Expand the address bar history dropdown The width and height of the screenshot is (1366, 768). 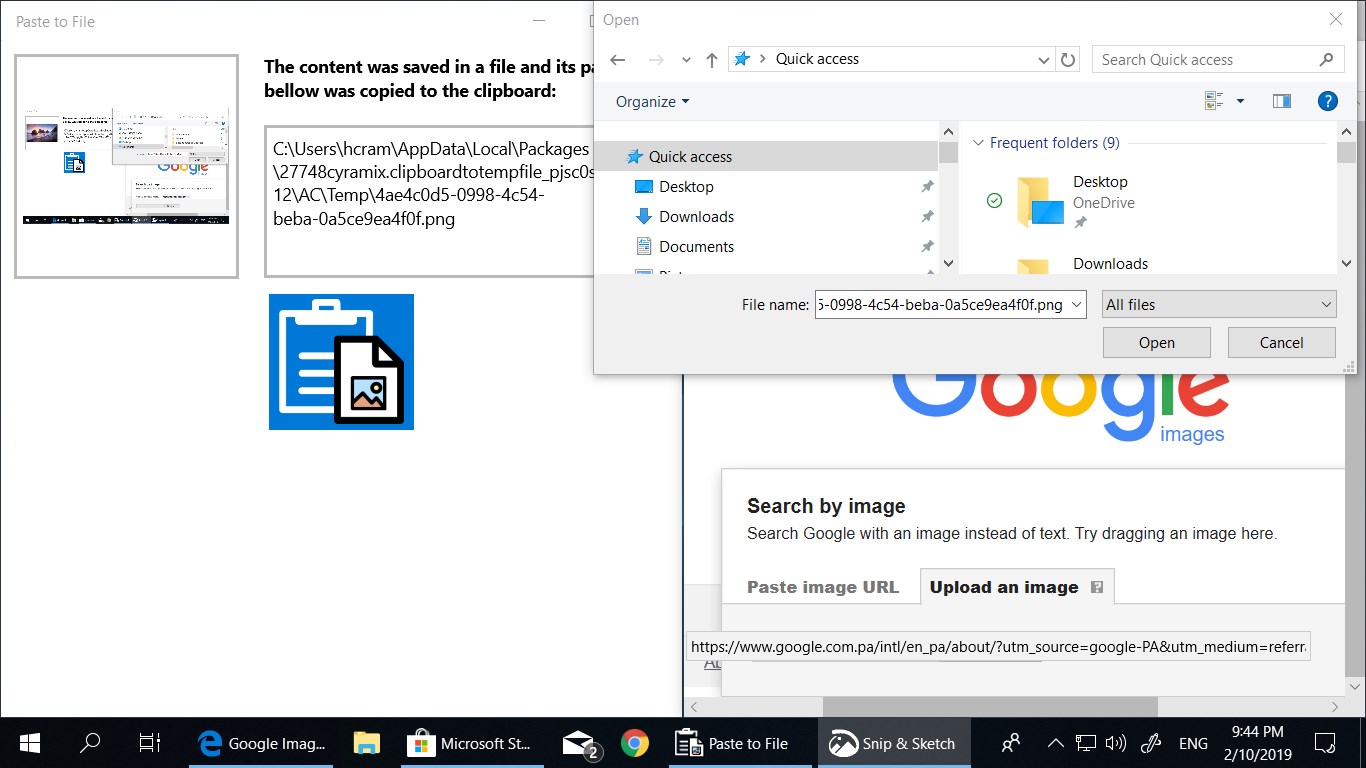click(1044, 60)
